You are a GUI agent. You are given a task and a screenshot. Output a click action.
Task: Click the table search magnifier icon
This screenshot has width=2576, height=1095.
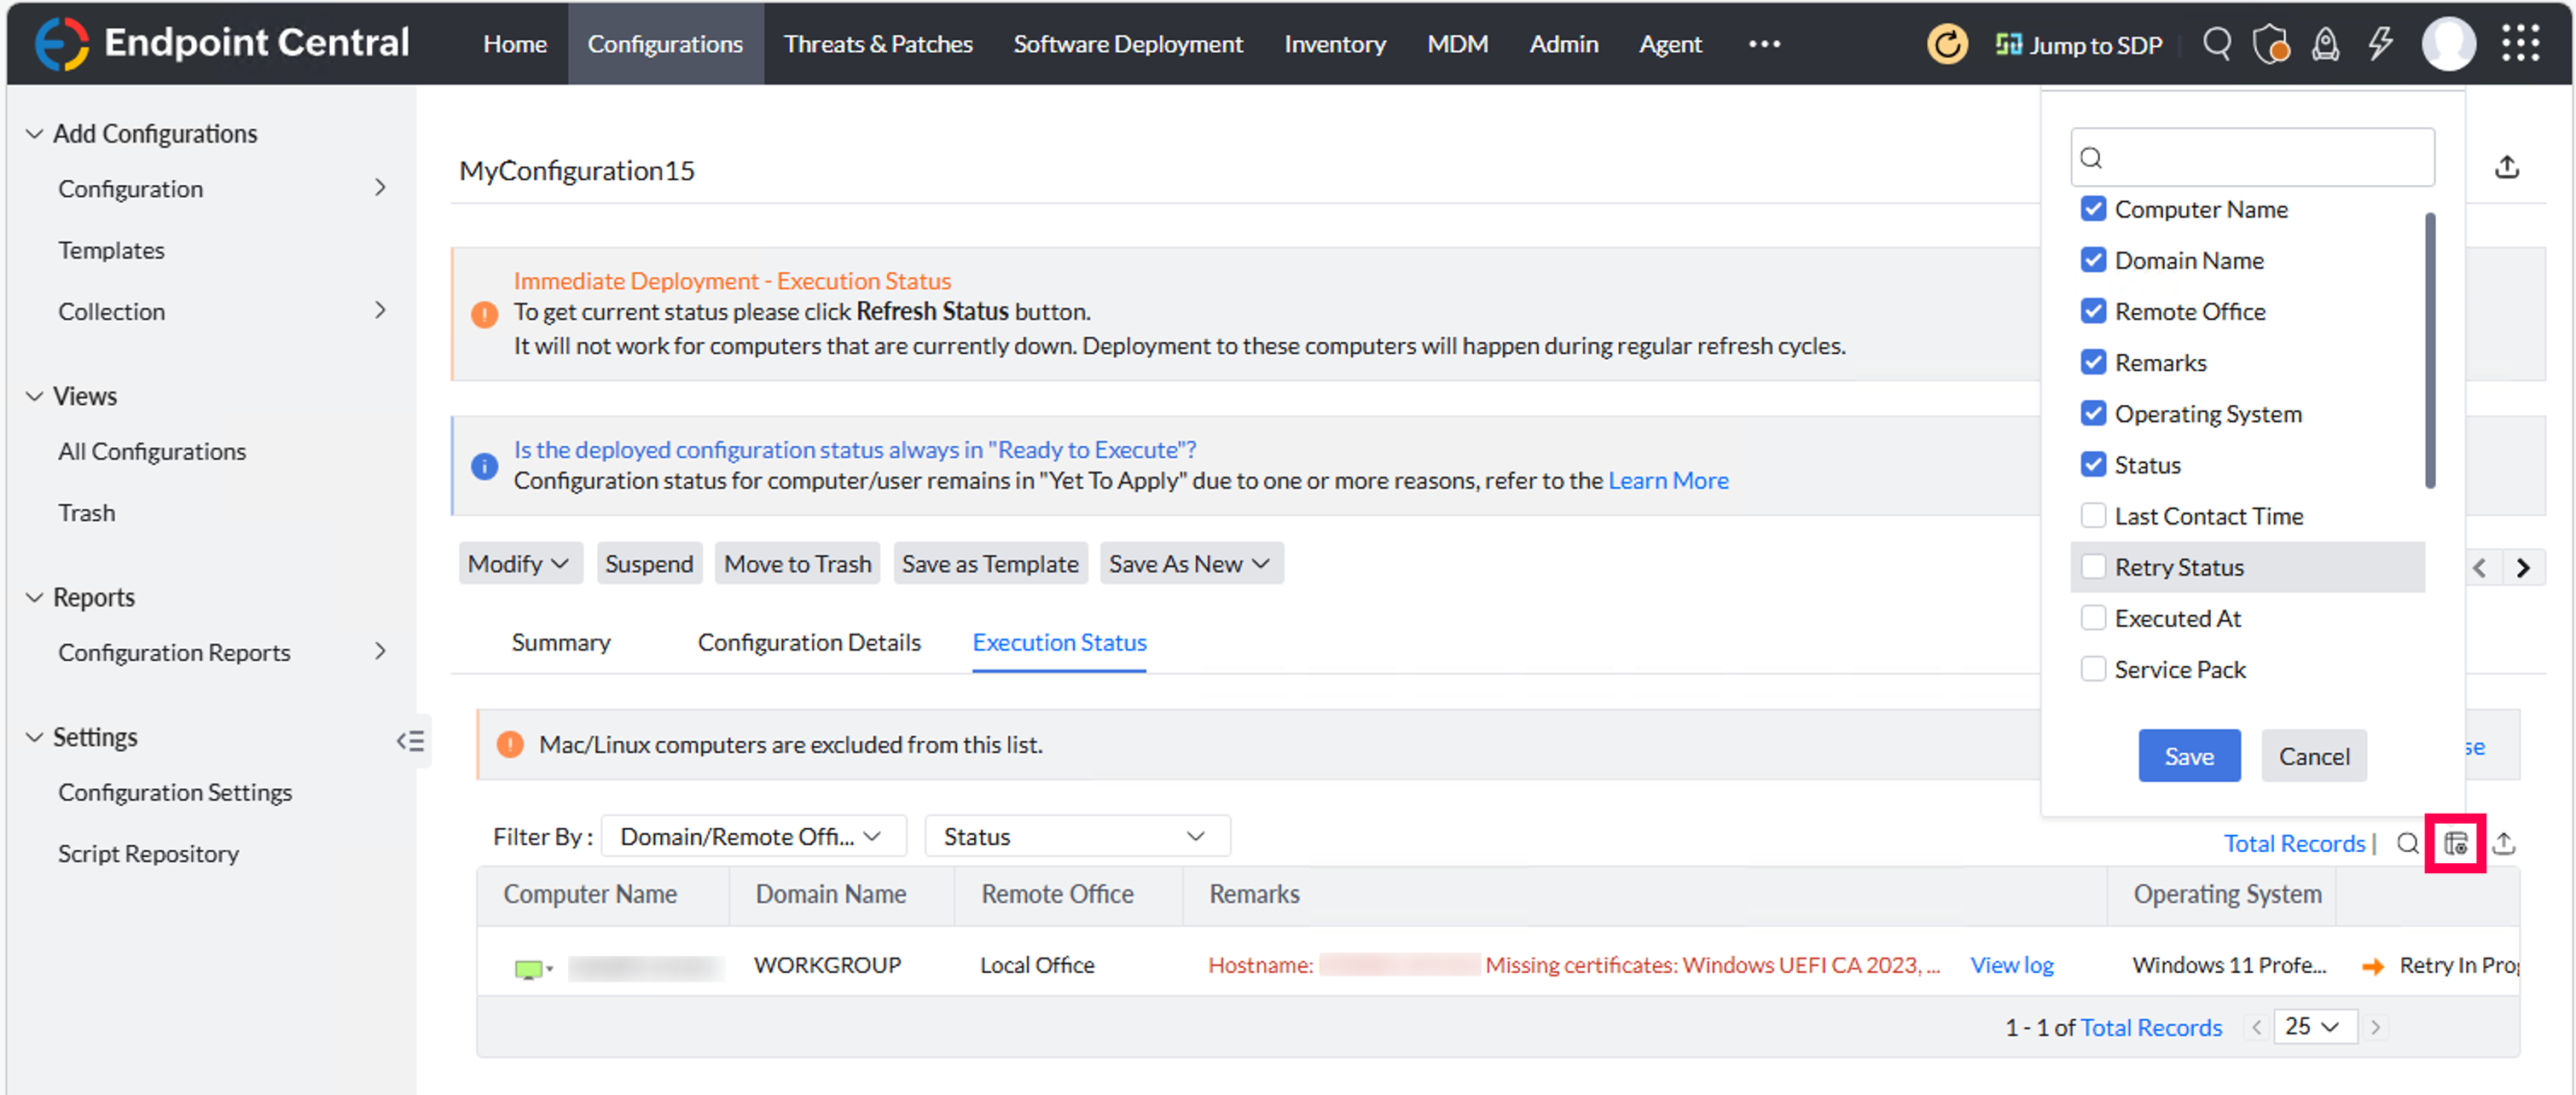pos(2408,843)
